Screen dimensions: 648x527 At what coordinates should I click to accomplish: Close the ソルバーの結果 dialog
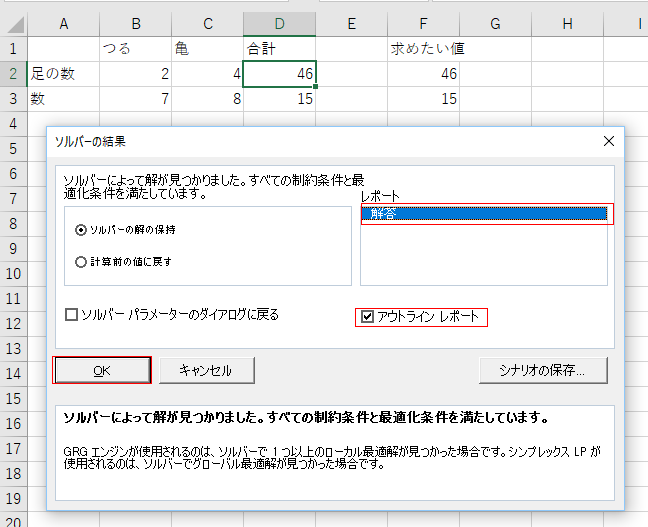(608, 141)
